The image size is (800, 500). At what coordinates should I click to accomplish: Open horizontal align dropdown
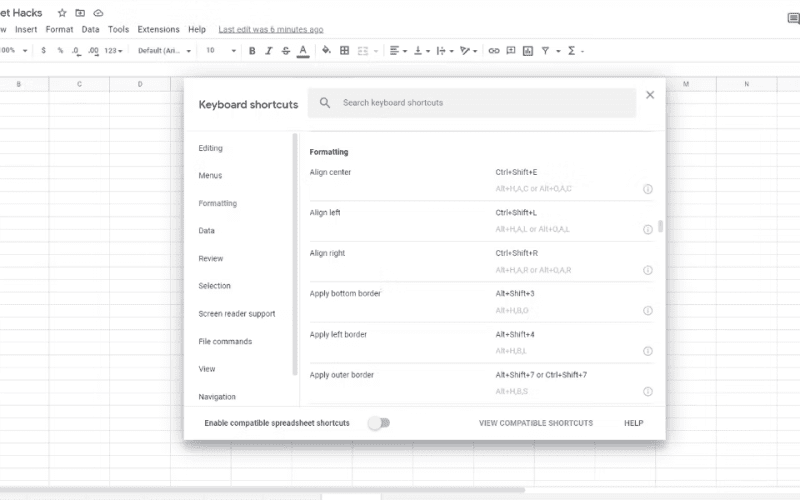pos(398,51)
